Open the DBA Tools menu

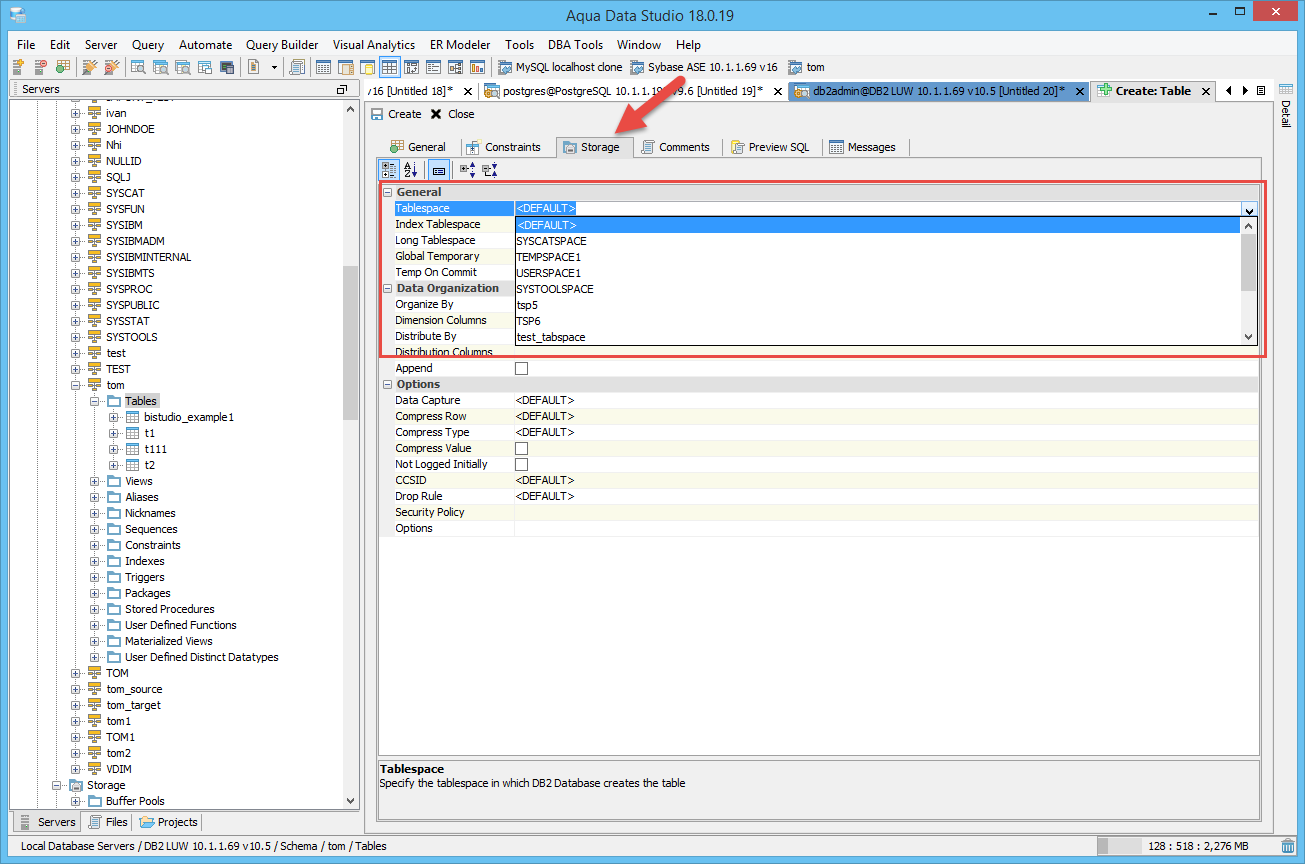pyautogui.click(x=575, y=45)
